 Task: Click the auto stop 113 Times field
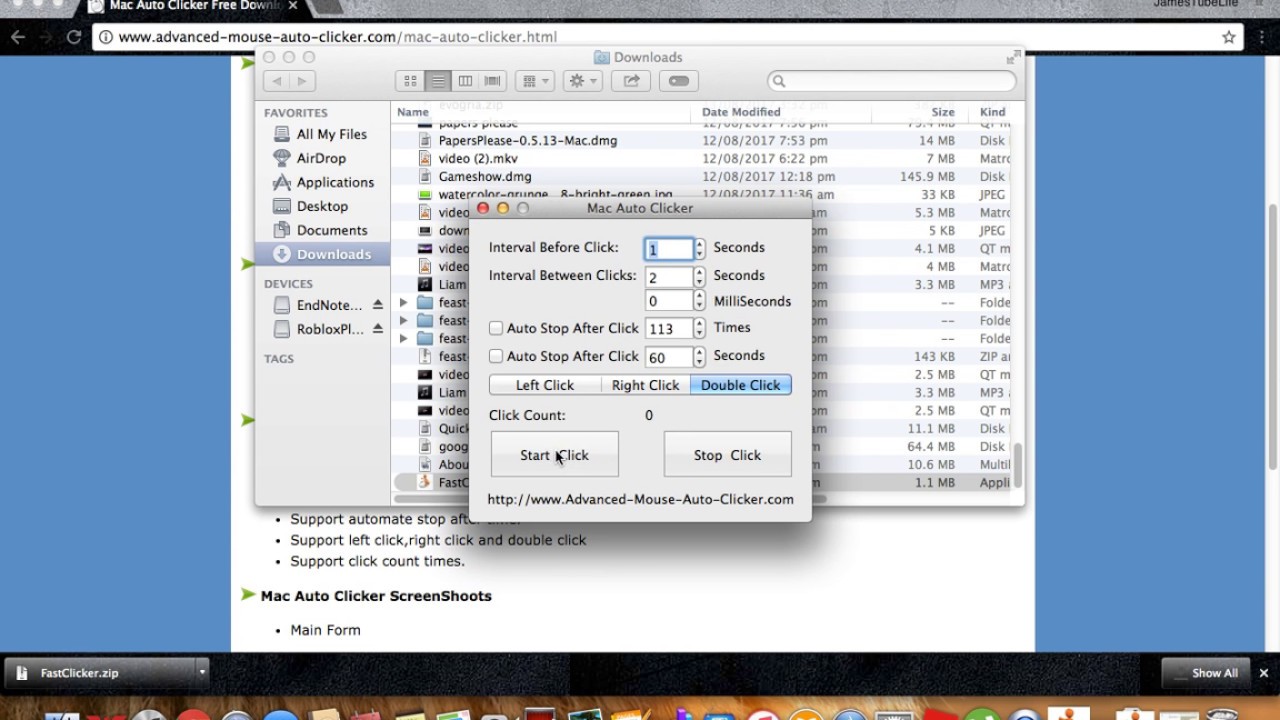tap(669, 328)
